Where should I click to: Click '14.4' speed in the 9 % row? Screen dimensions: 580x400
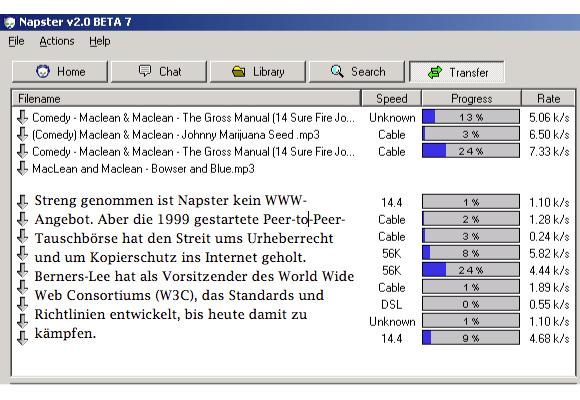pyautogui.click(x=392, y=338)
